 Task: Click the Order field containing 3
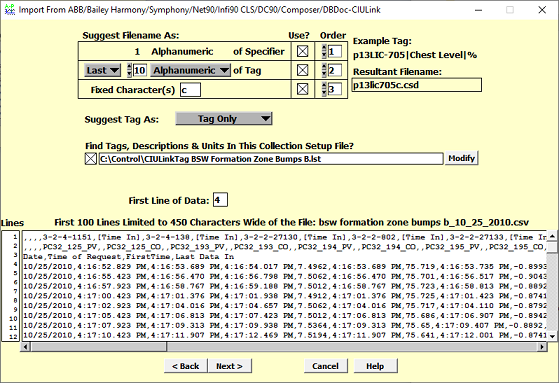334,89
